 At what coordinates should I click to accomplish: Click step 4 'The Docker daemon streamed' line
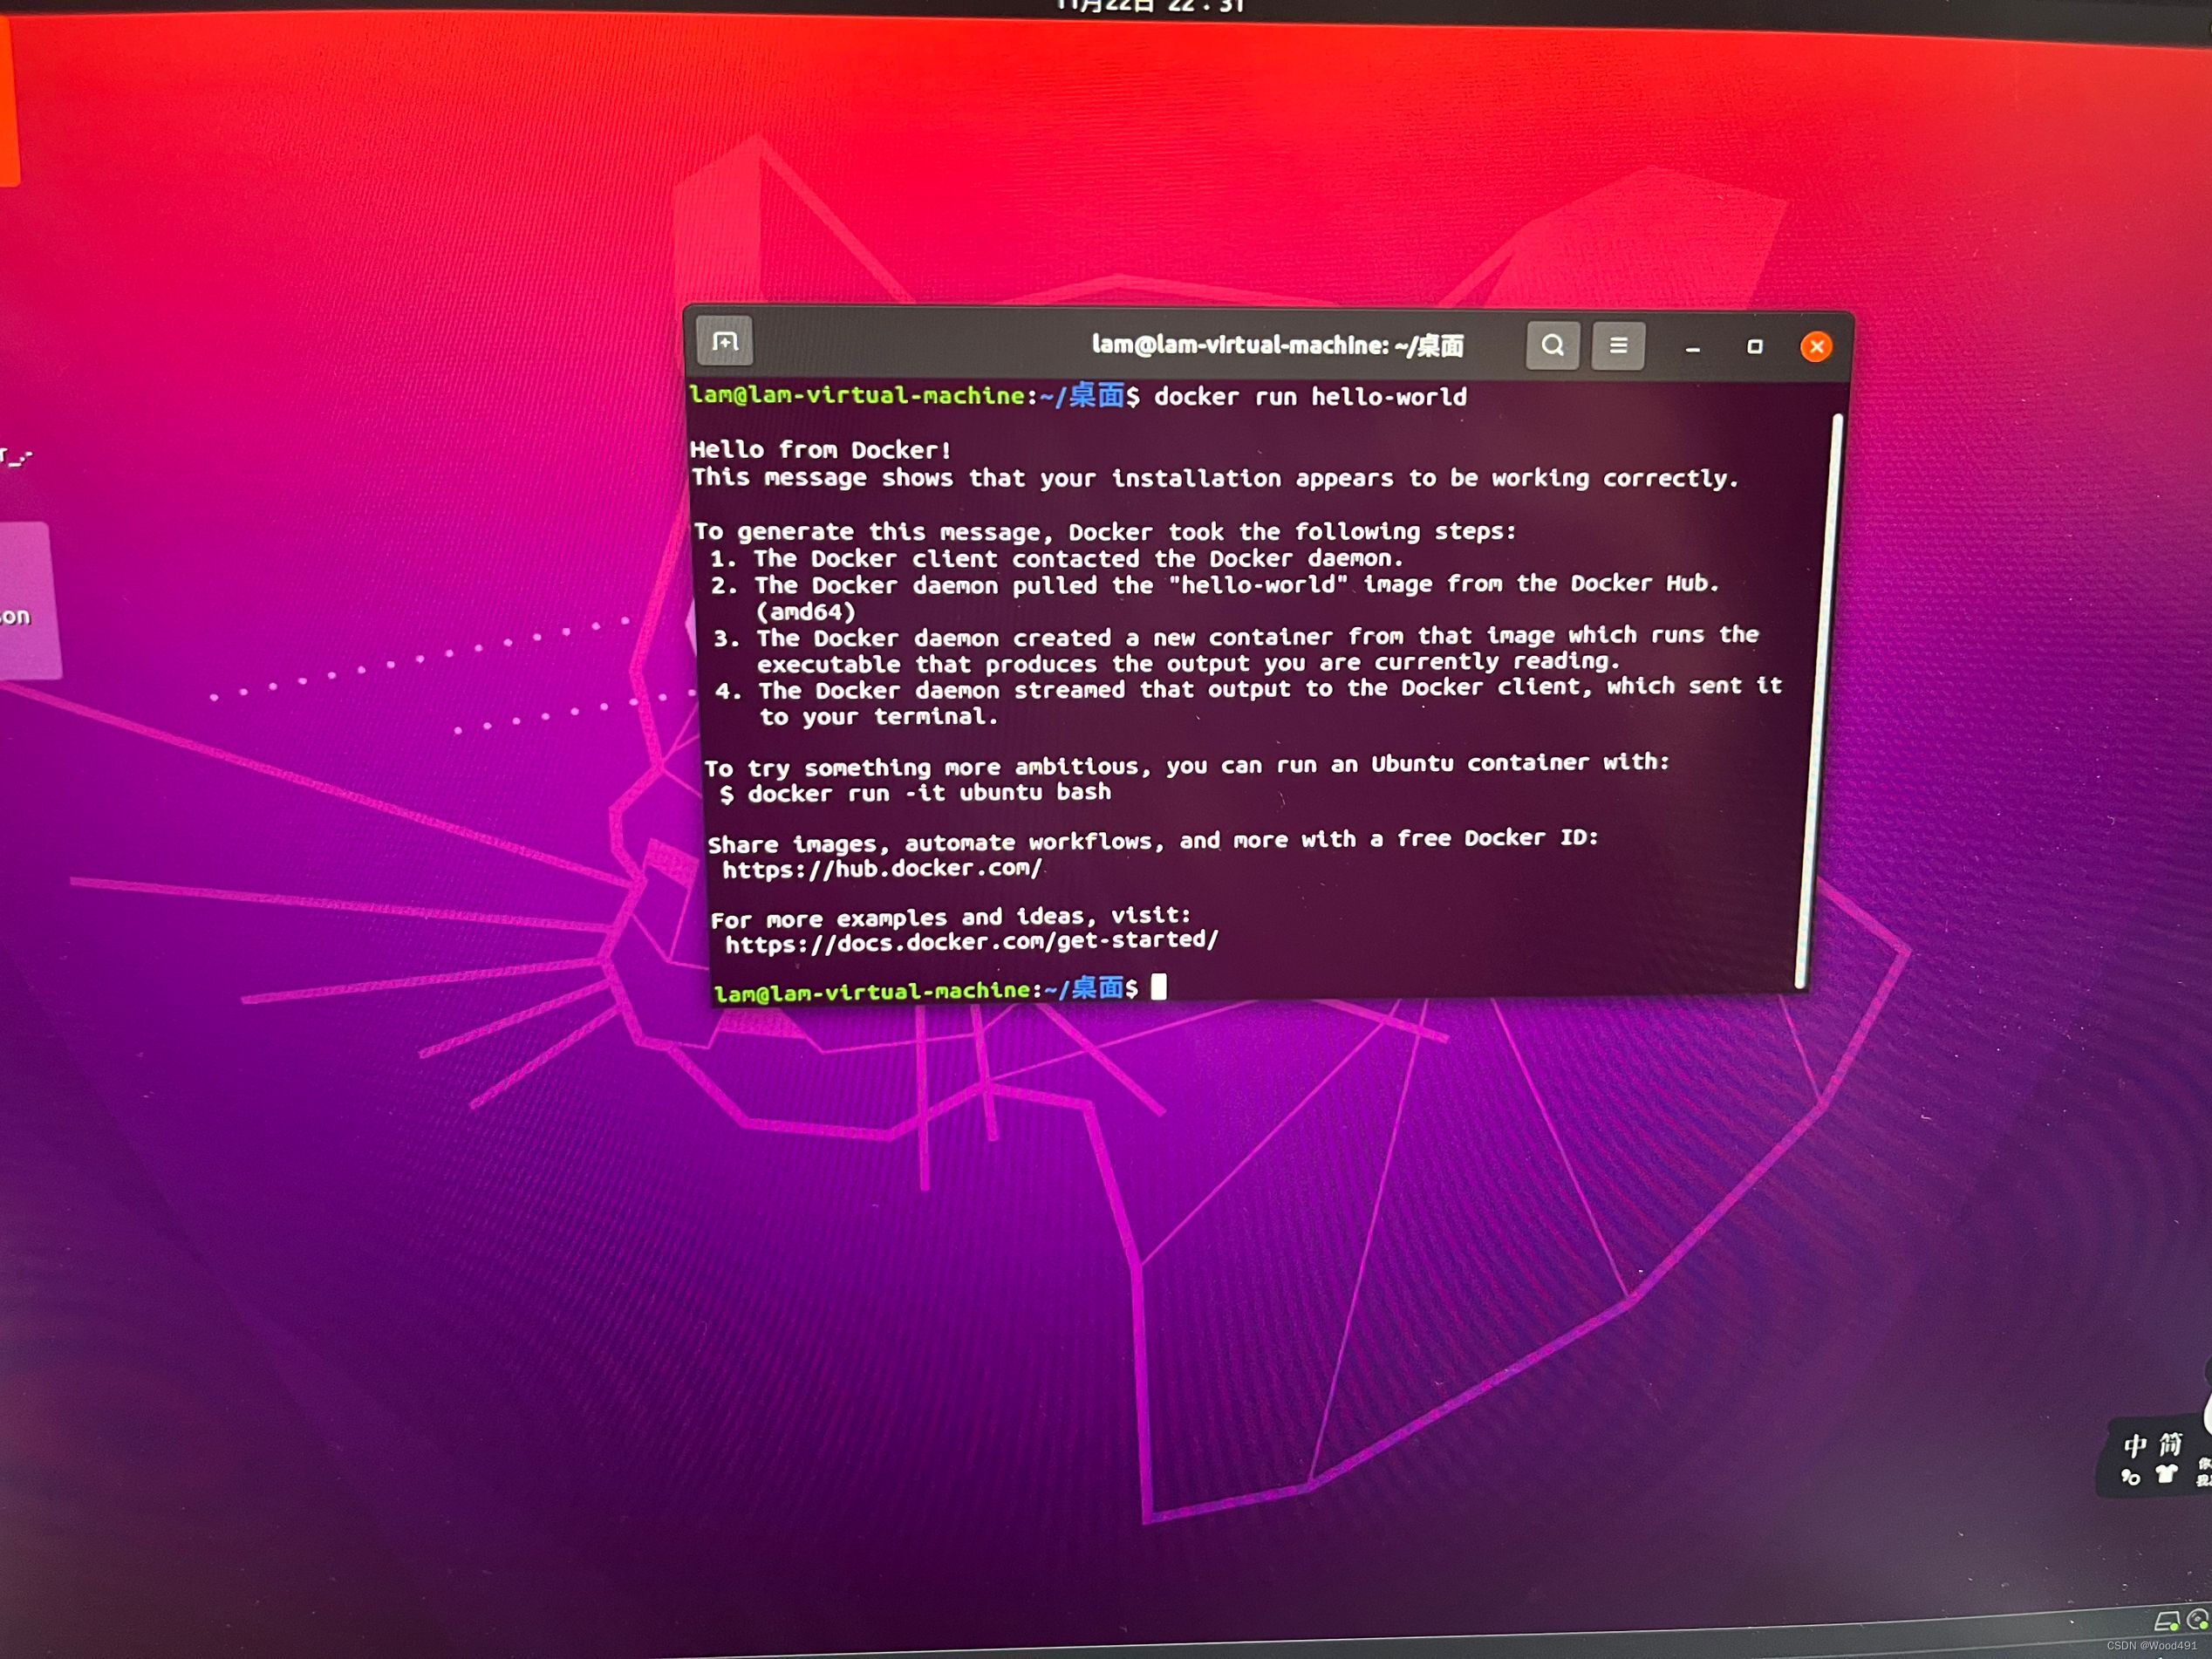[x=1249, y=688]
